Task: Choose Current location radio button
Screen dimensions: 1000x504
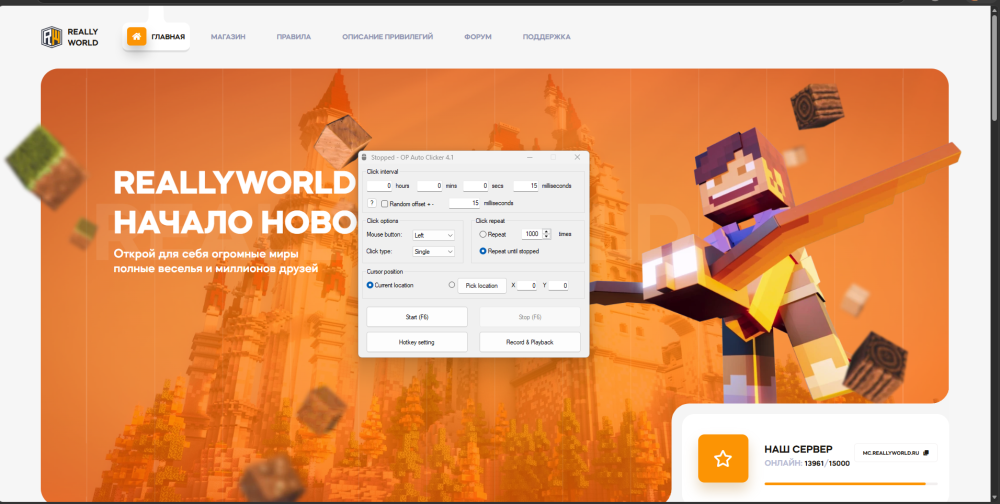Action: pyautogui.click(x=370, y=285)
